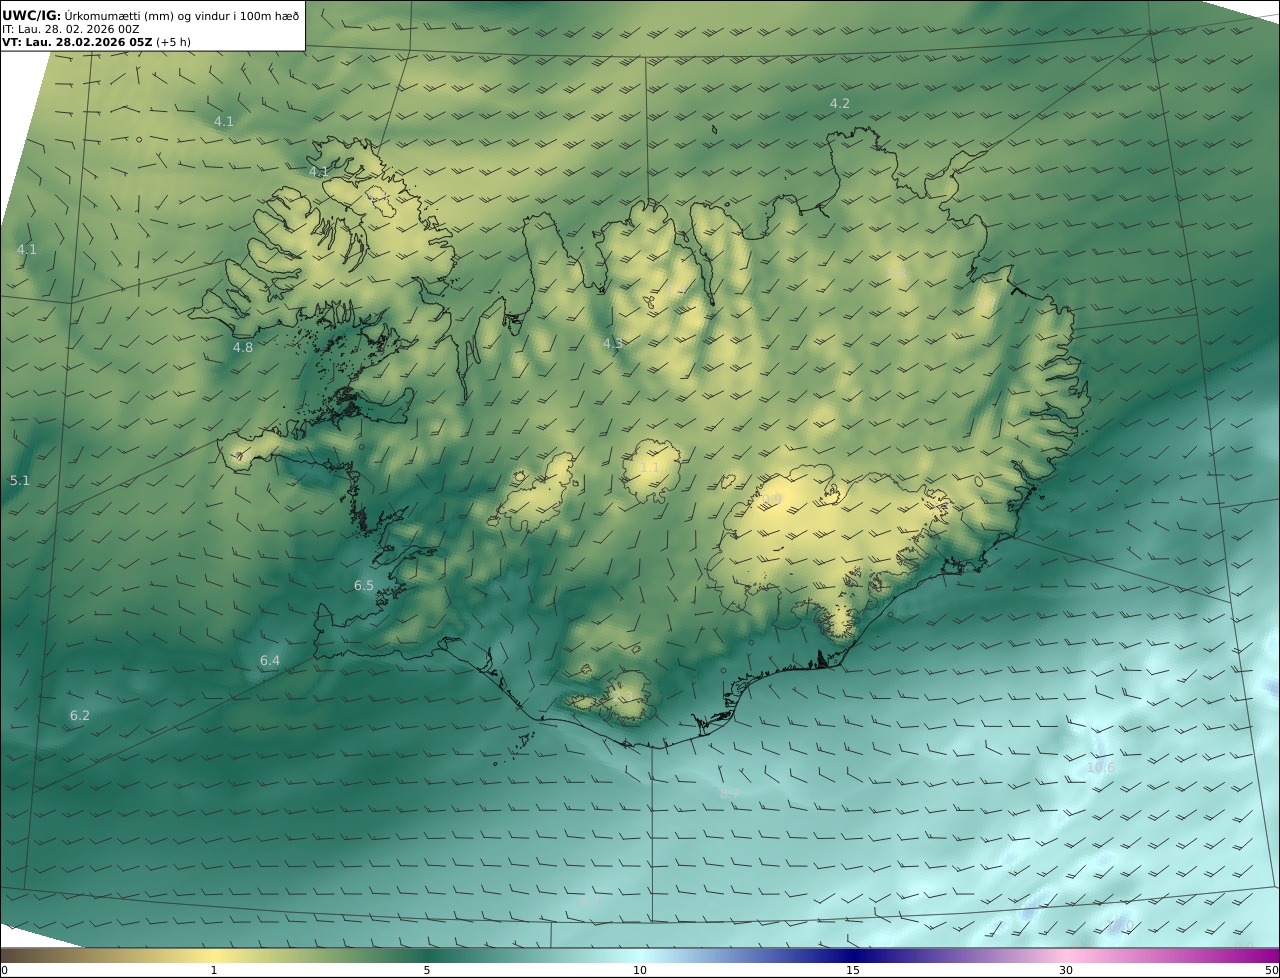Click the 50 tick label on the color scale

[x=1271, y=970]
